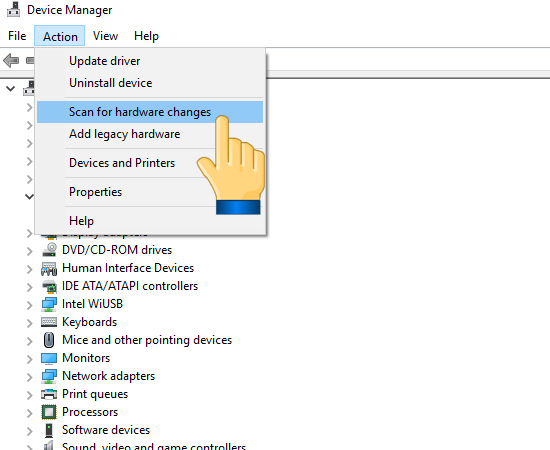Click the mouse icon for pointing devices
This screenshot has width=550, height=450.
point(49,340)
